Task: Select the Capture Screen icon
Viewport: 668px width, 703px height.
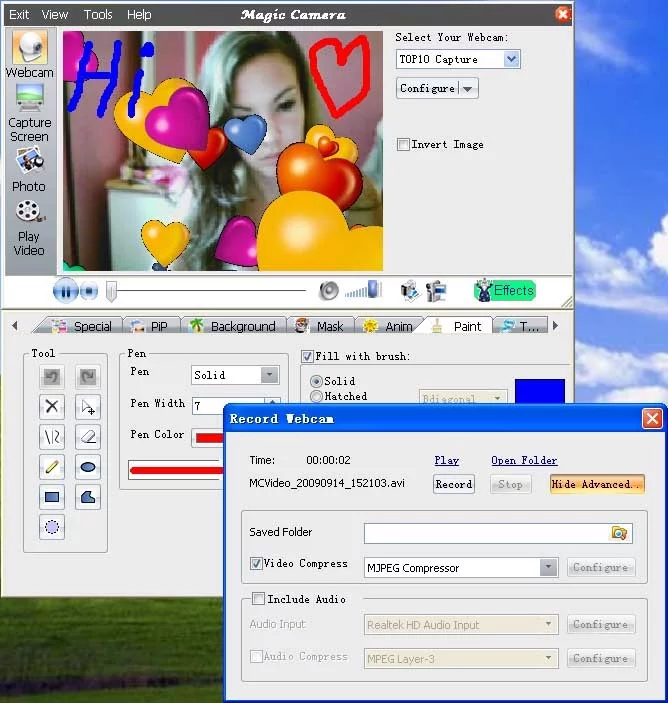Action: tap(30, 98)
